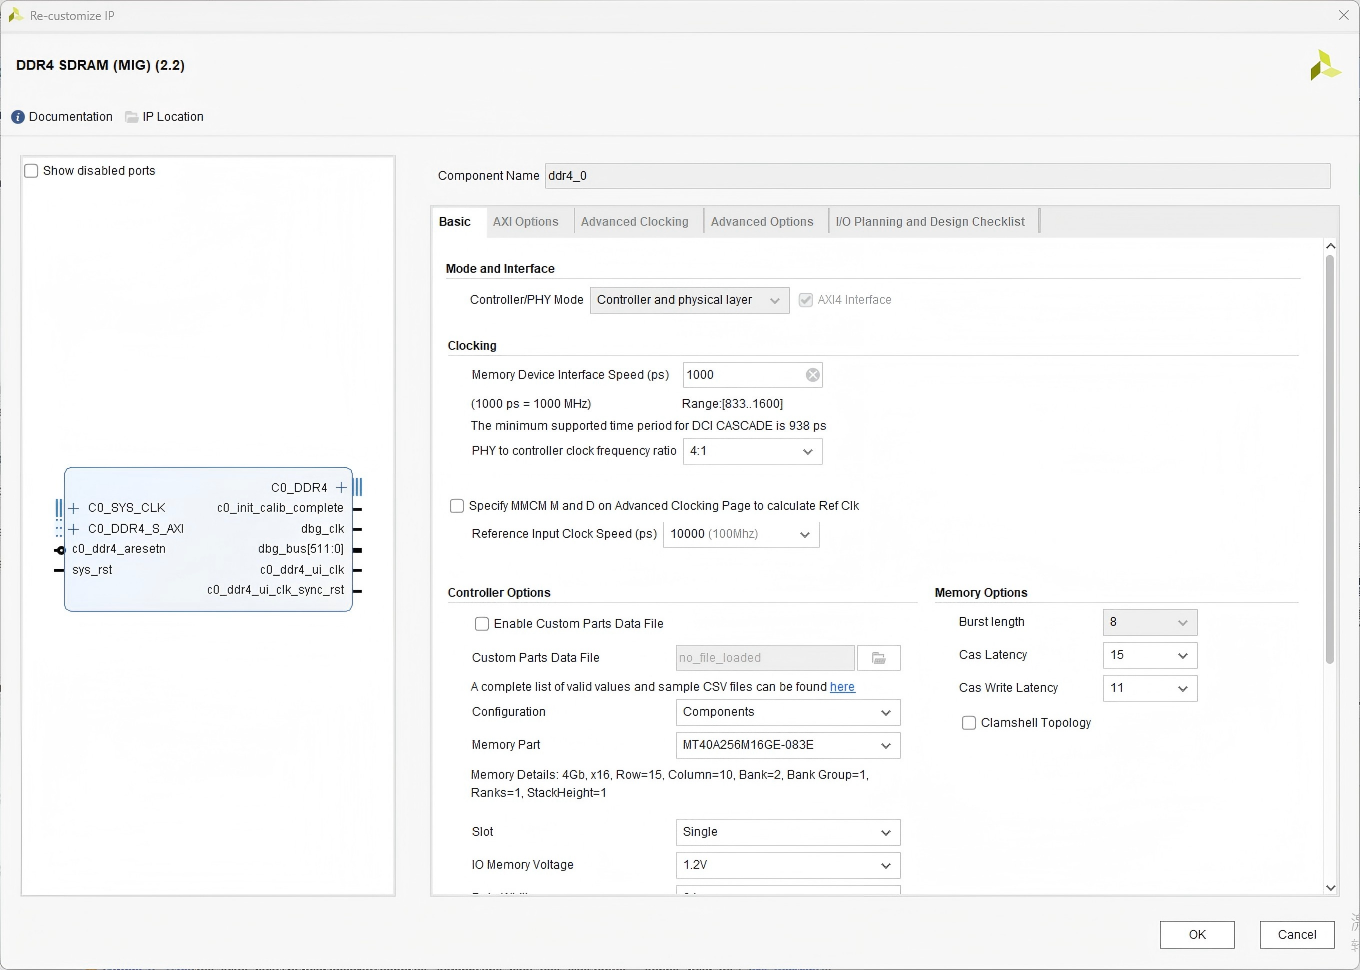Open the Burst length dropdown

[1150, 622]
